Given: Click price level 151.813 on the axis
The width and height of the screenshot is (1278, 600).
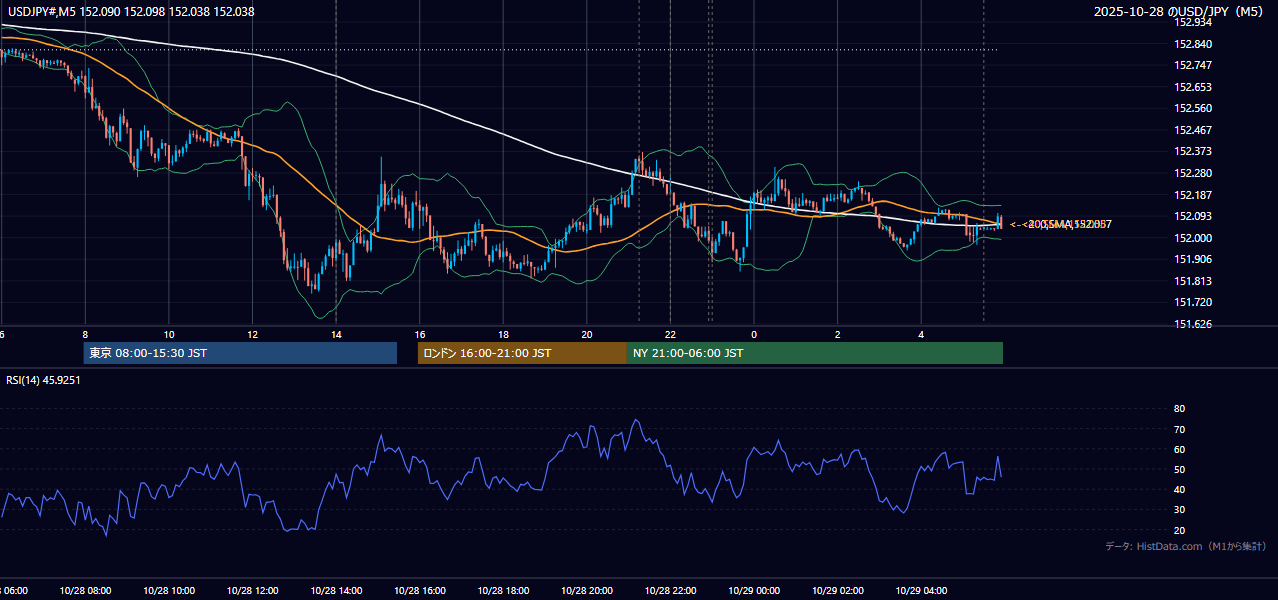Looking at the screenshot, I should [1193, 281].
